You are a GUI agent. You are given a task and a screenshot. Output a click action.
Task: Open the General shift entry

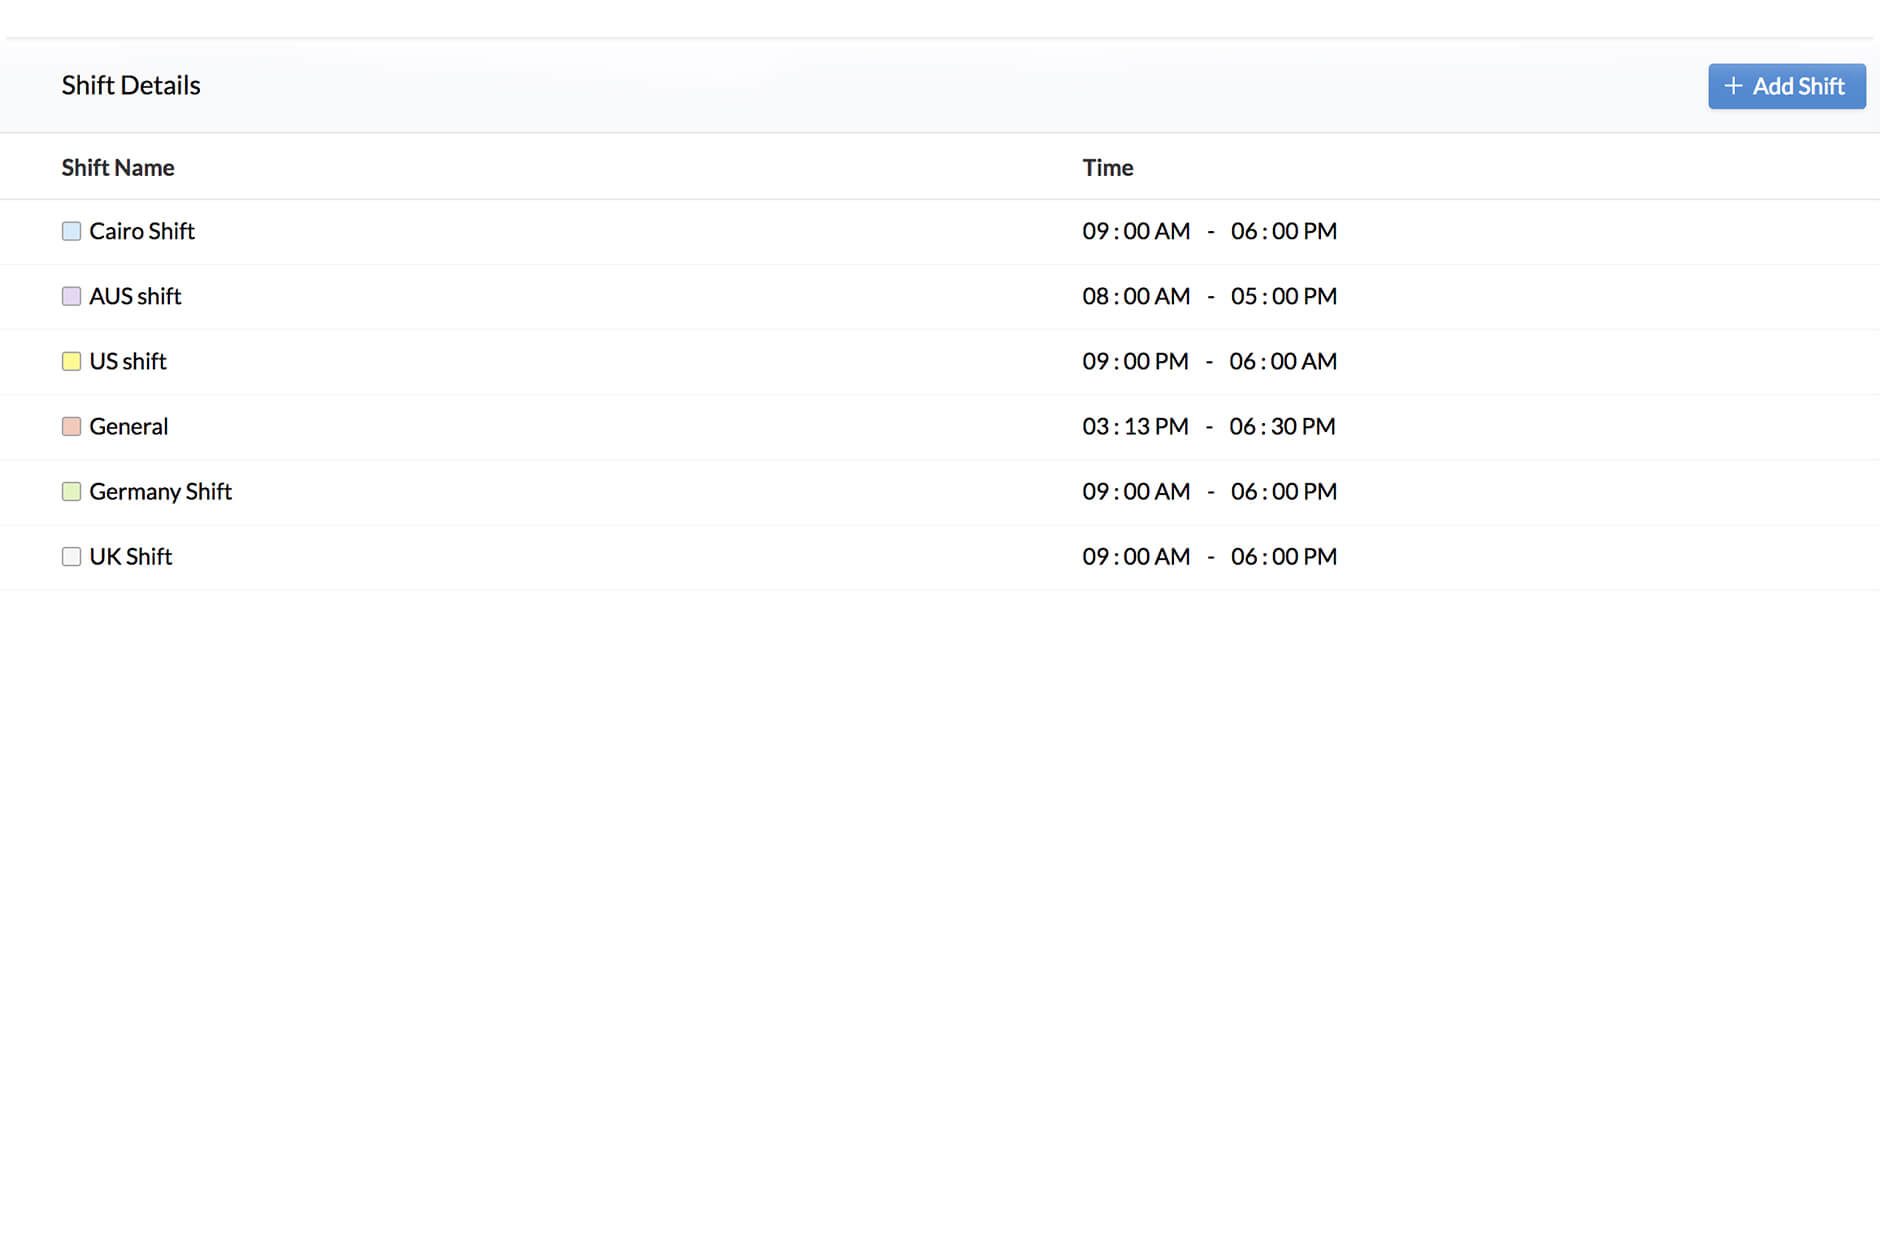coord(129,427)
